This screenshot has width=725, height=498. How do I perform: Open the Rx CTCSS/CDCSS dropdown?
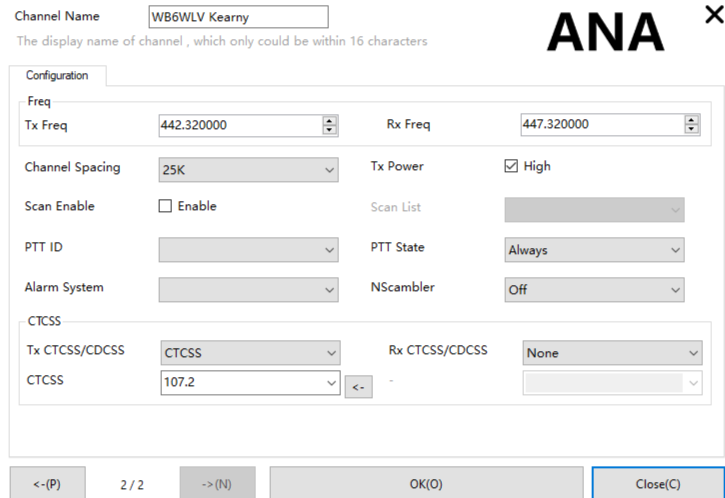(612, 353)
